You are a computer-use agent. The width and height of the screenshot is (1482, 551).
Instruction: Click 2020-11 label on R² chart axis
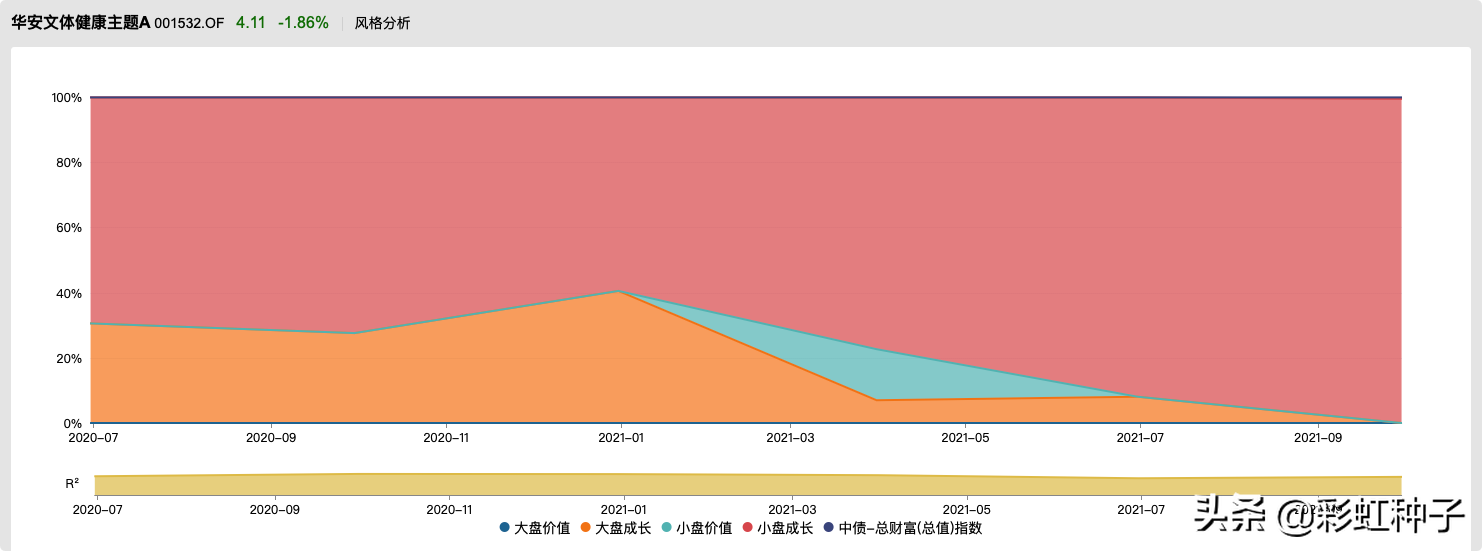[451, 509]
